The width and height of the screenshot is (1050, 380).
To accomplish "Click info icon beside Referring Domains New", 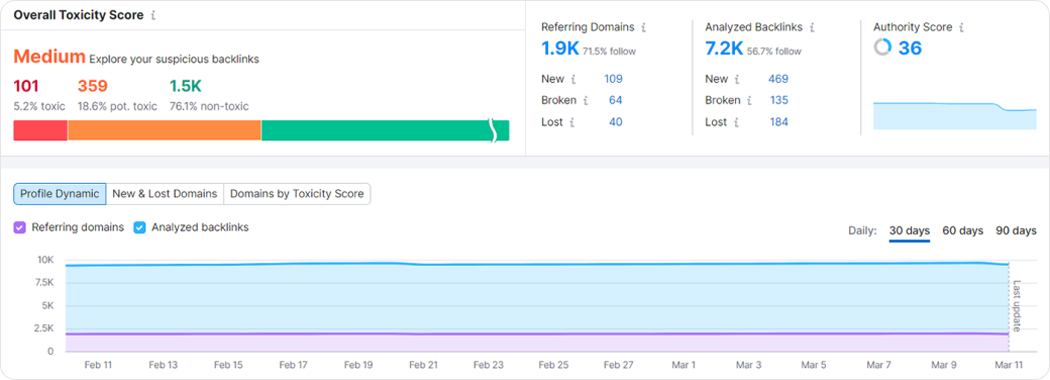I will [574, 79].
